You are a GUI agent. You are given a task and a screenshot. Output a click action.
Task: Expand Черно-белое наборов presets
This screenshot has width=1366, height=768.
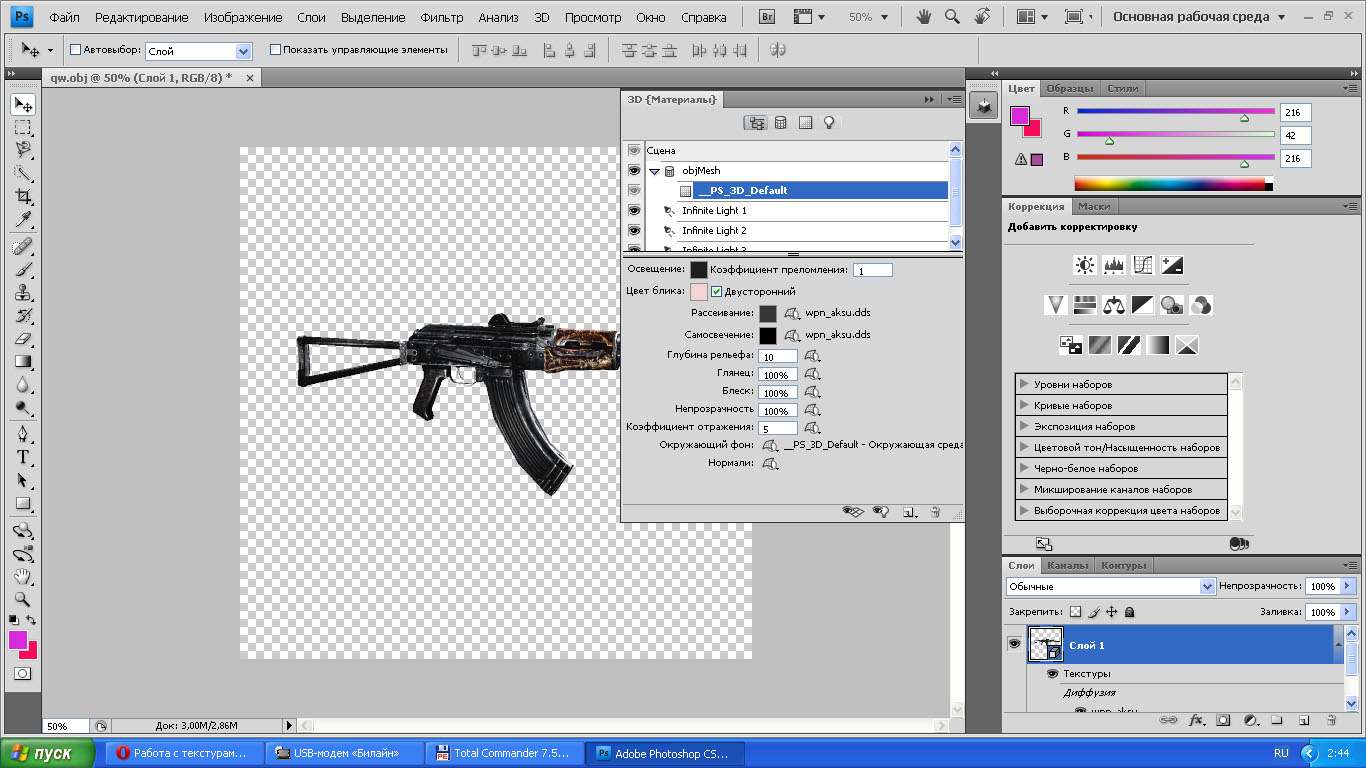click(1024, 468)
